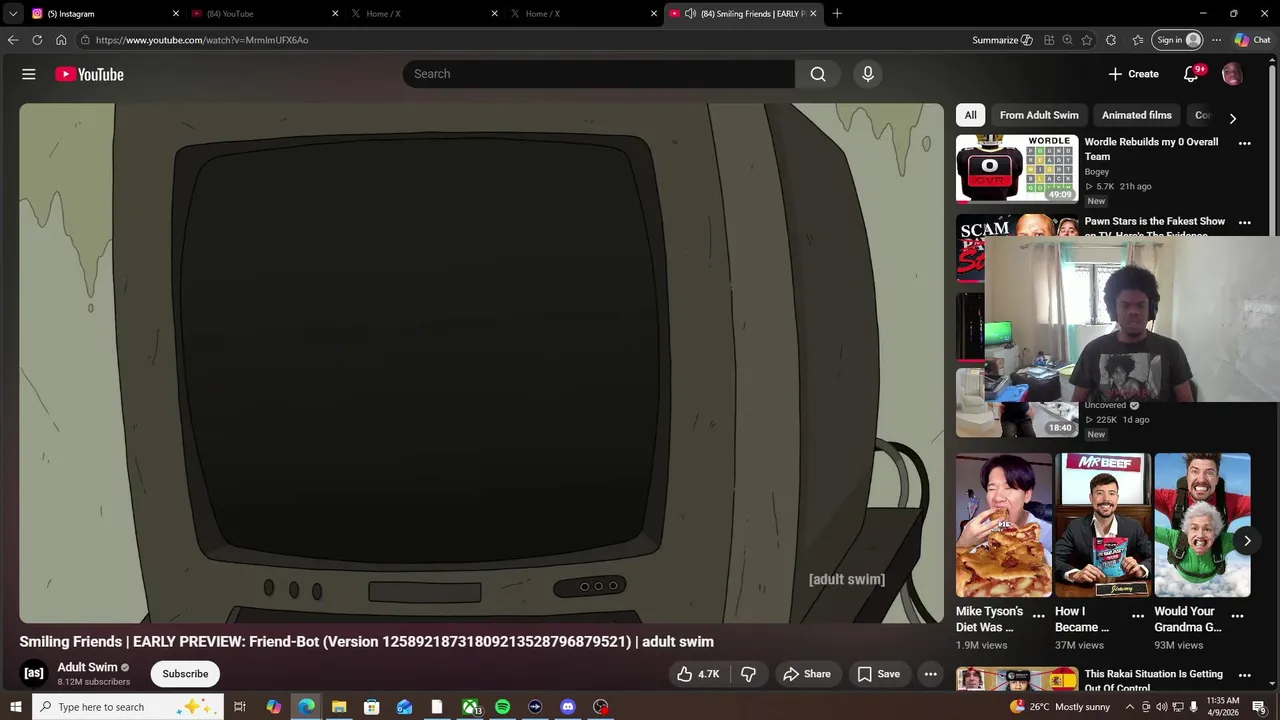Image resolution: width=1280 pixels, height=720 pixels.
Task: Share the video
Action: click(807, 674)
